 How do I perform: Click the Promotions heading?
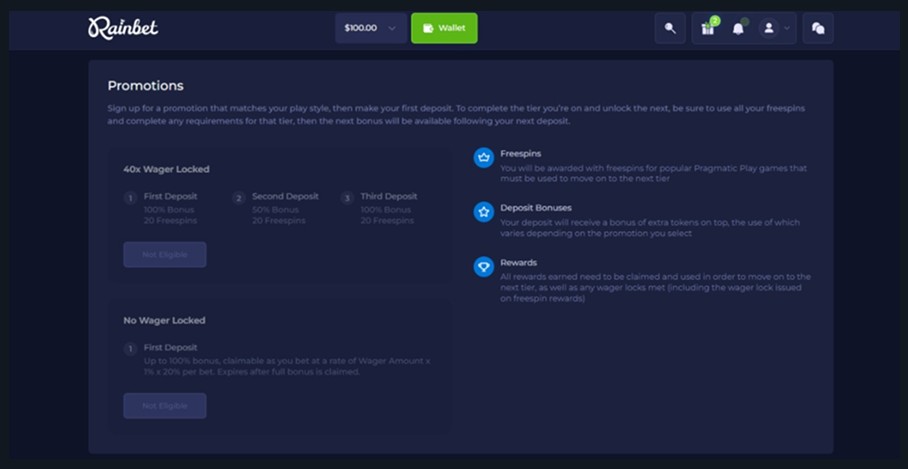point(146,86)
